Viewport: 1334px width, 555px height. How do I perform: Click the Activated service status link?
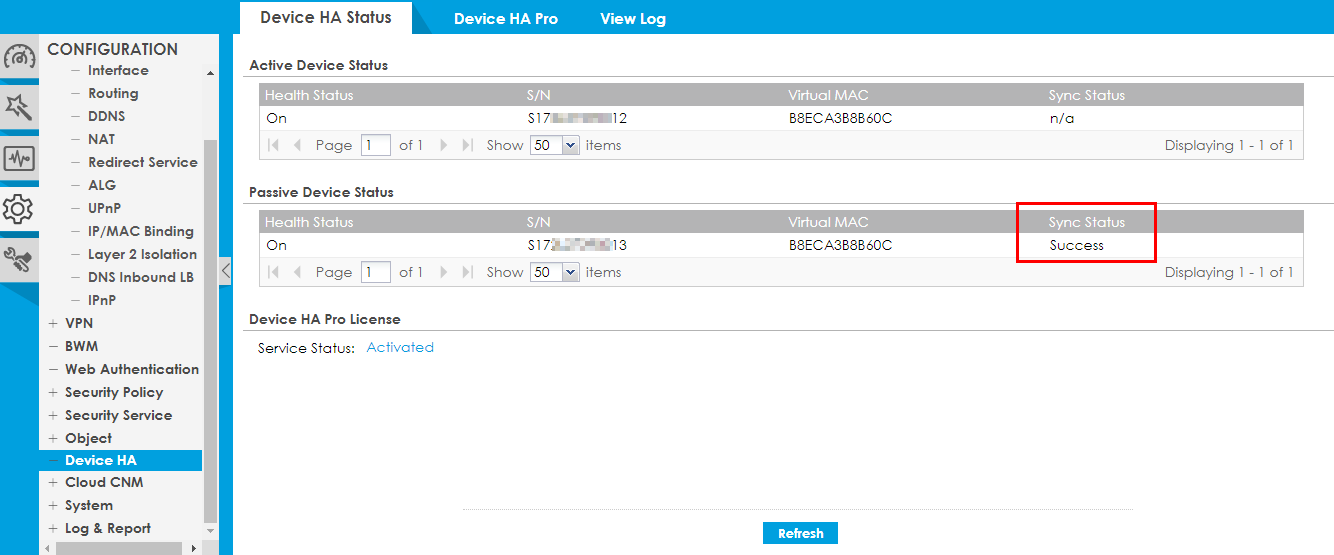(400, 348)
